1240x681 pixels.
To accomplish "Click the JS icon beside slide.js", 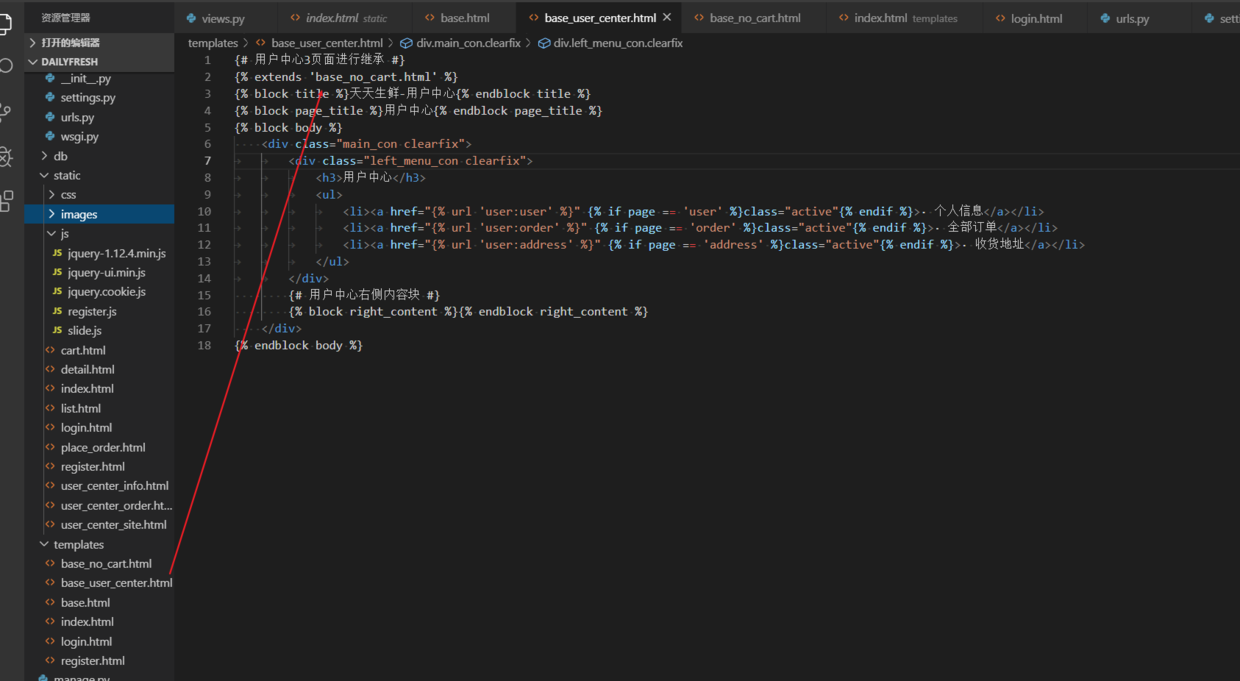I will tap(57, 330).
